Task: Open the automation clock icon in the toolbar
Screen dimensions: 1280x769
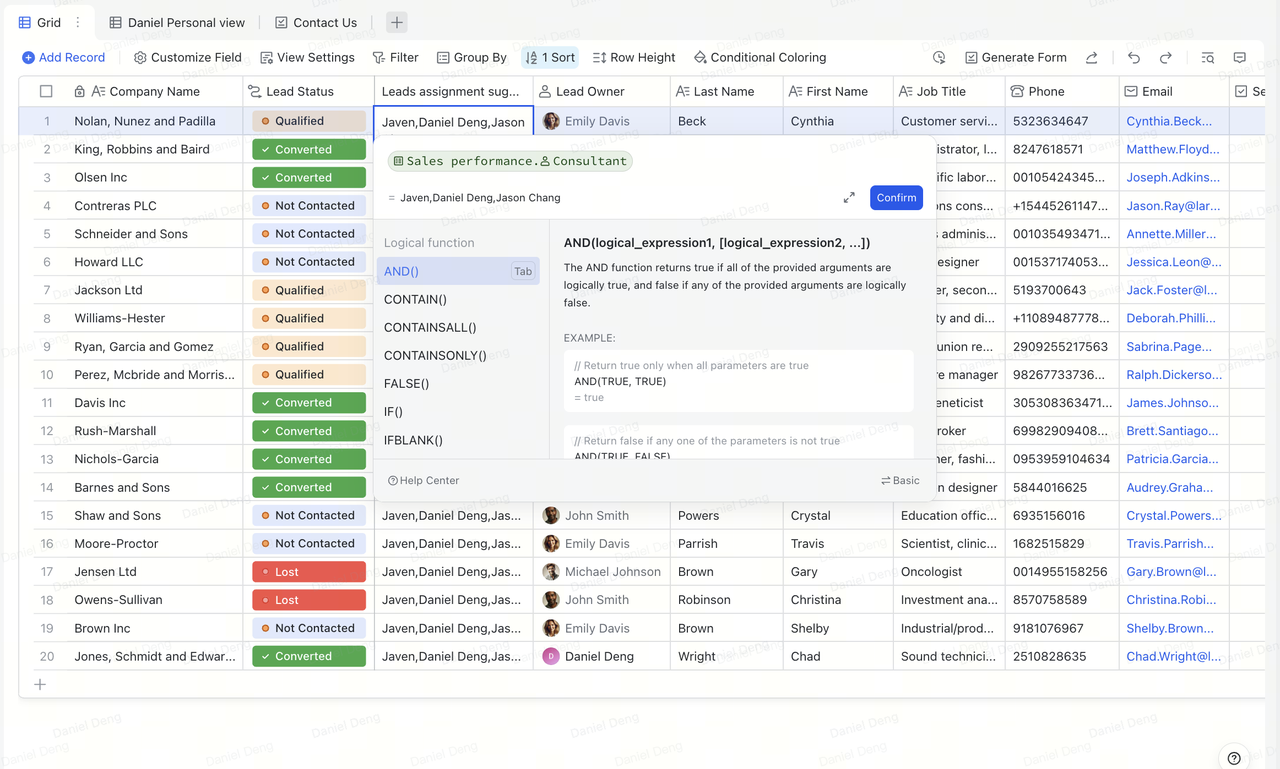Action: click(x=939, y=58)
